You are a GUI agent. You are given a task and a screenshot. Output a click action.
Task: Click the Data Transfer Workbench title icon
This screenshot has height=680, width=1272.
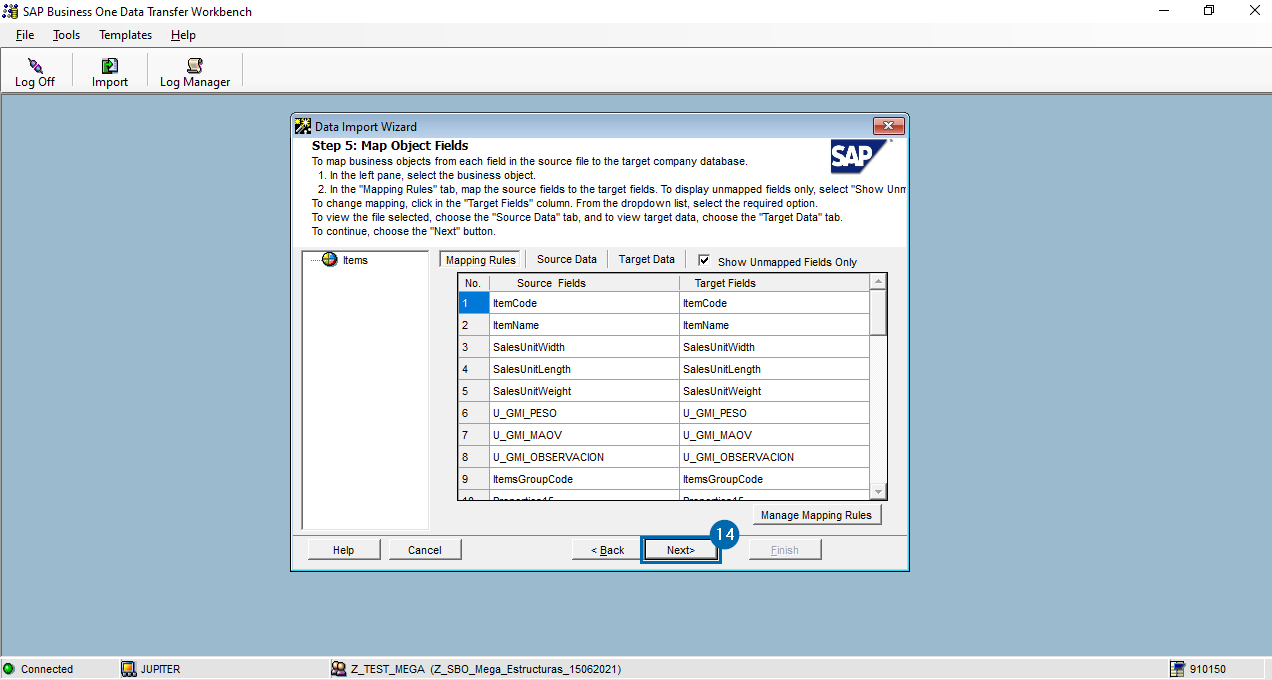tap(11, 11)
